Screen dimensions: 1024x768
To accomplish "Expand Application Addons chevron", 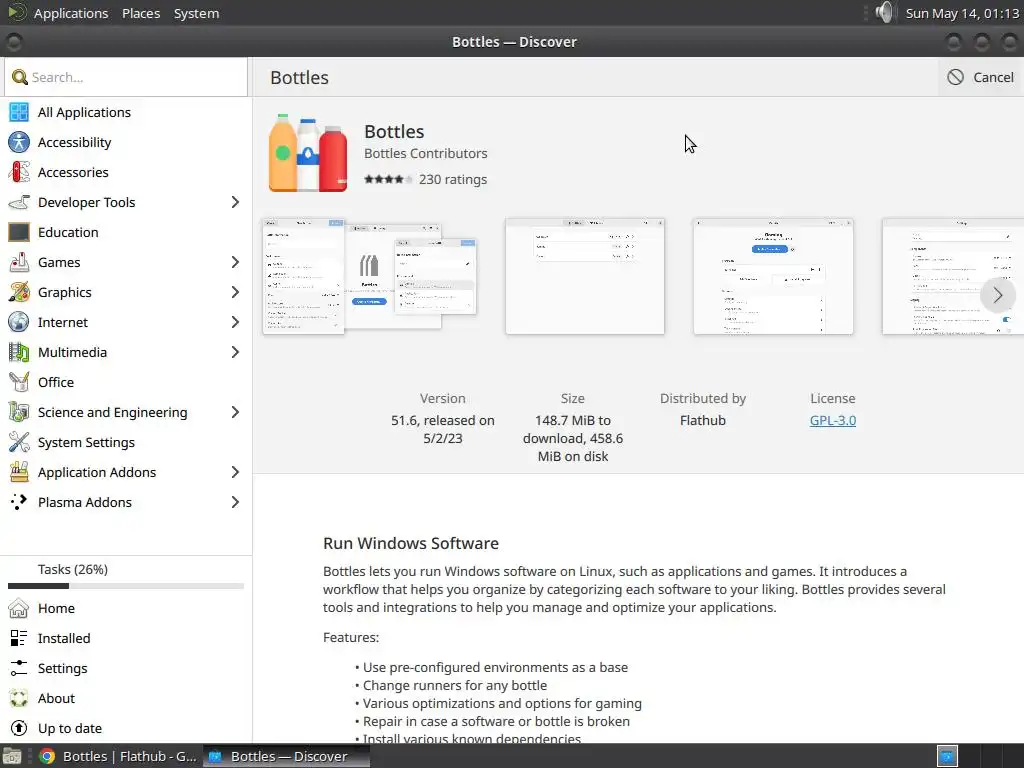I will click(235, 473).
